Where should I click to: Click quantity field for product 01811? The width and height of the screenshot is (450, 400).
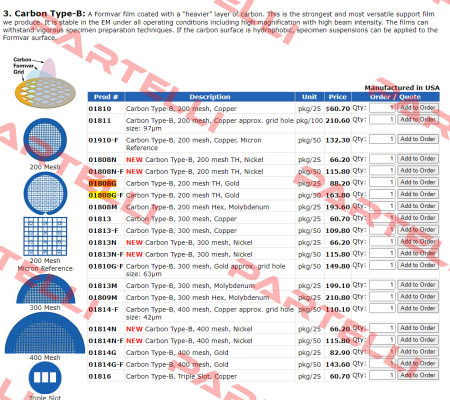pyautogui.click(x=382, y=119)
